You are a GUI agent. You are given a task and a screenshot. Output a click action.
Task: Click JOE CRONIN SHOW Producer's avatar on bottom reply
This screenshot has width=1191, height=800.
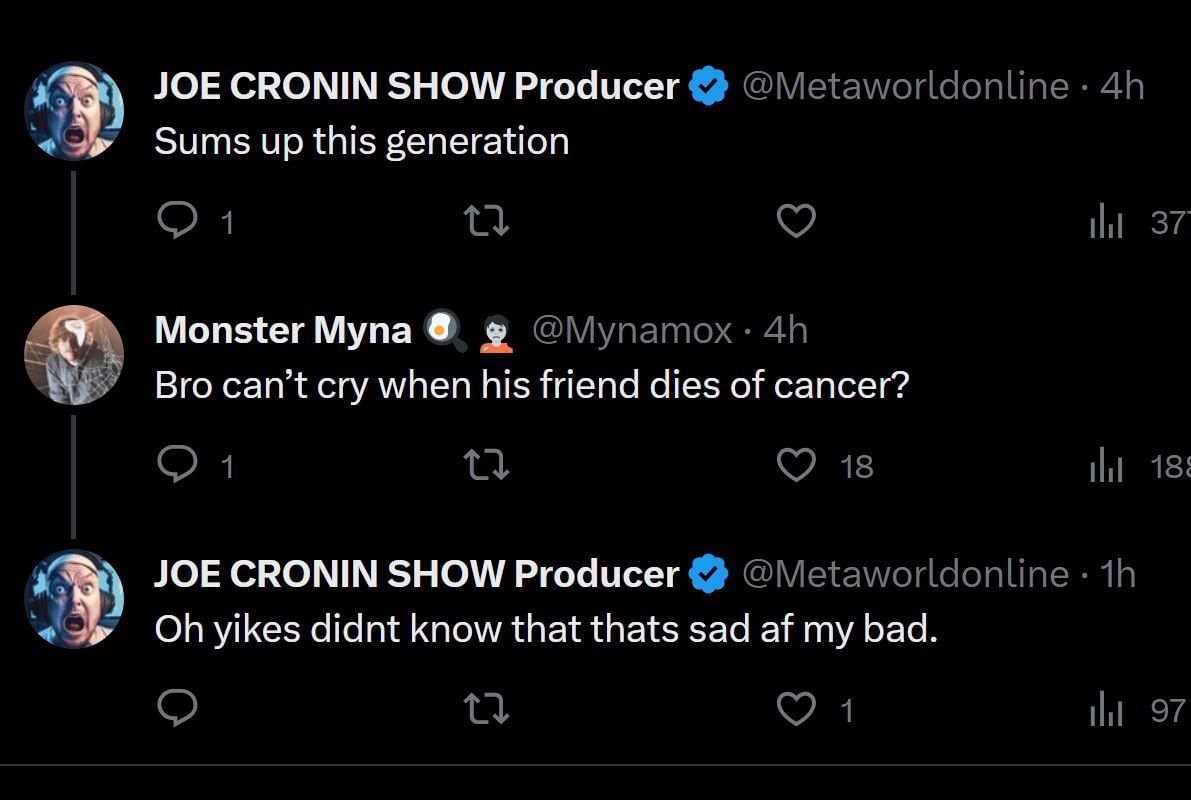(74, 598)
